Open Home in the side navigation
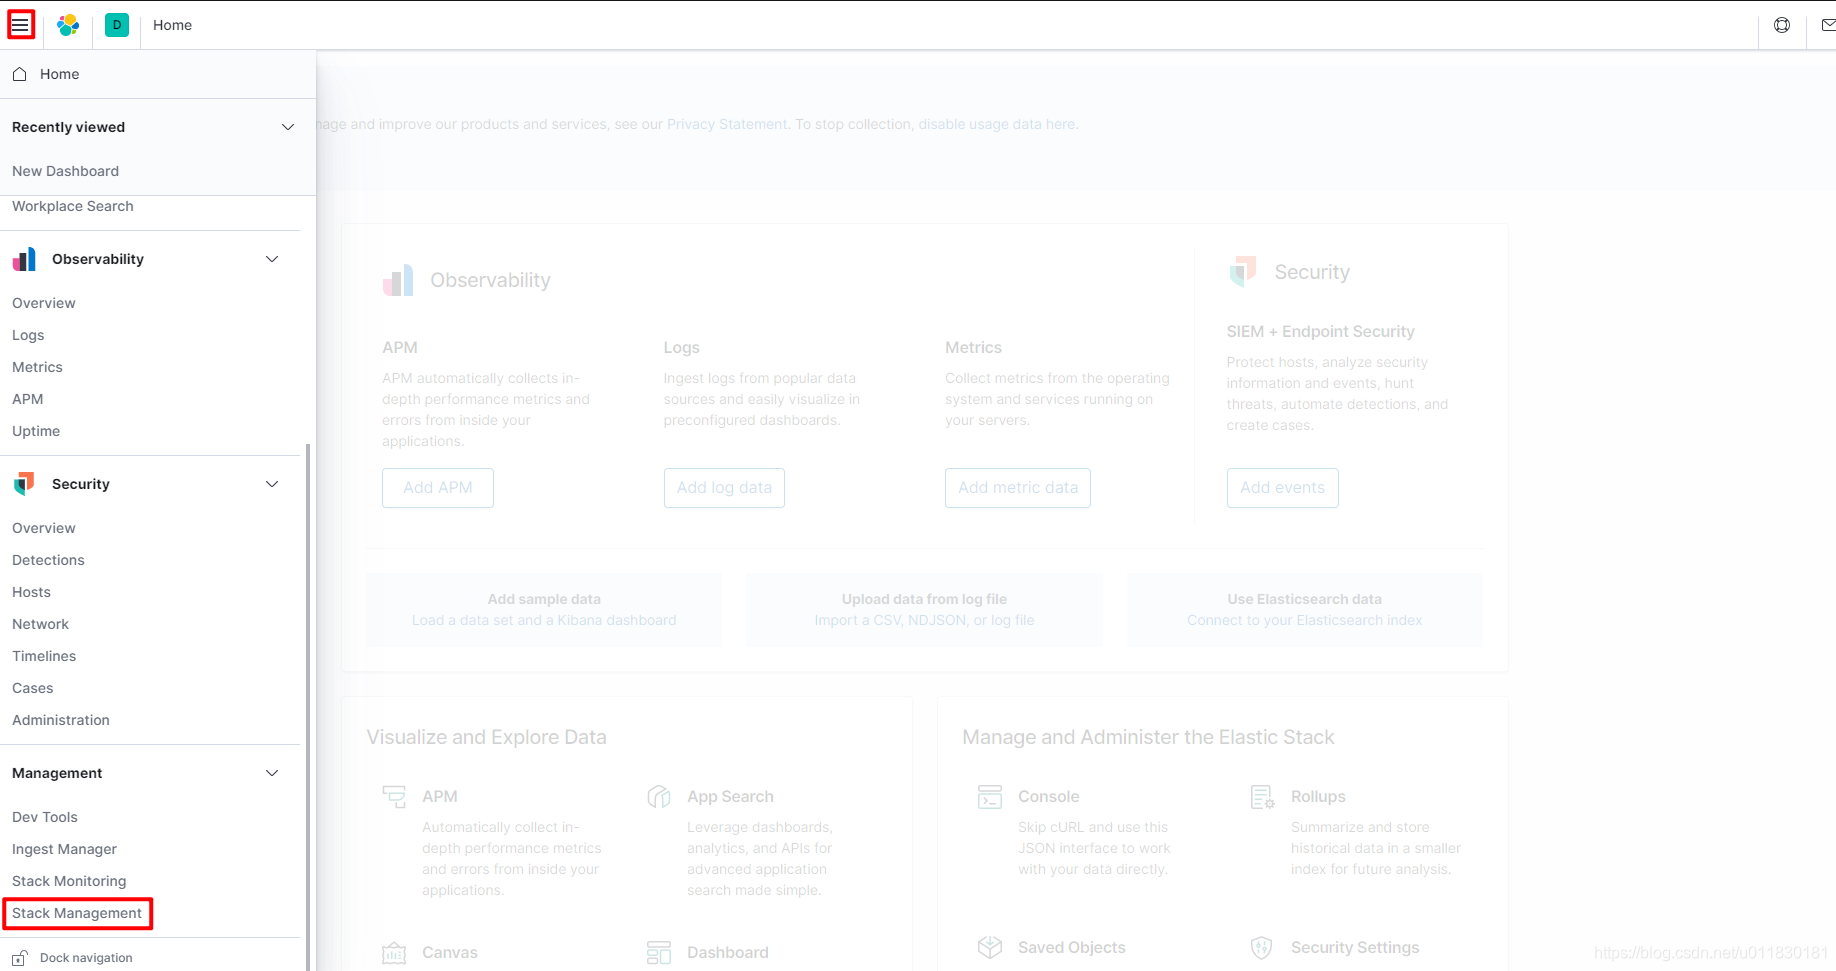The height and width of the screenshot is (971, 1836). point(59,74)
